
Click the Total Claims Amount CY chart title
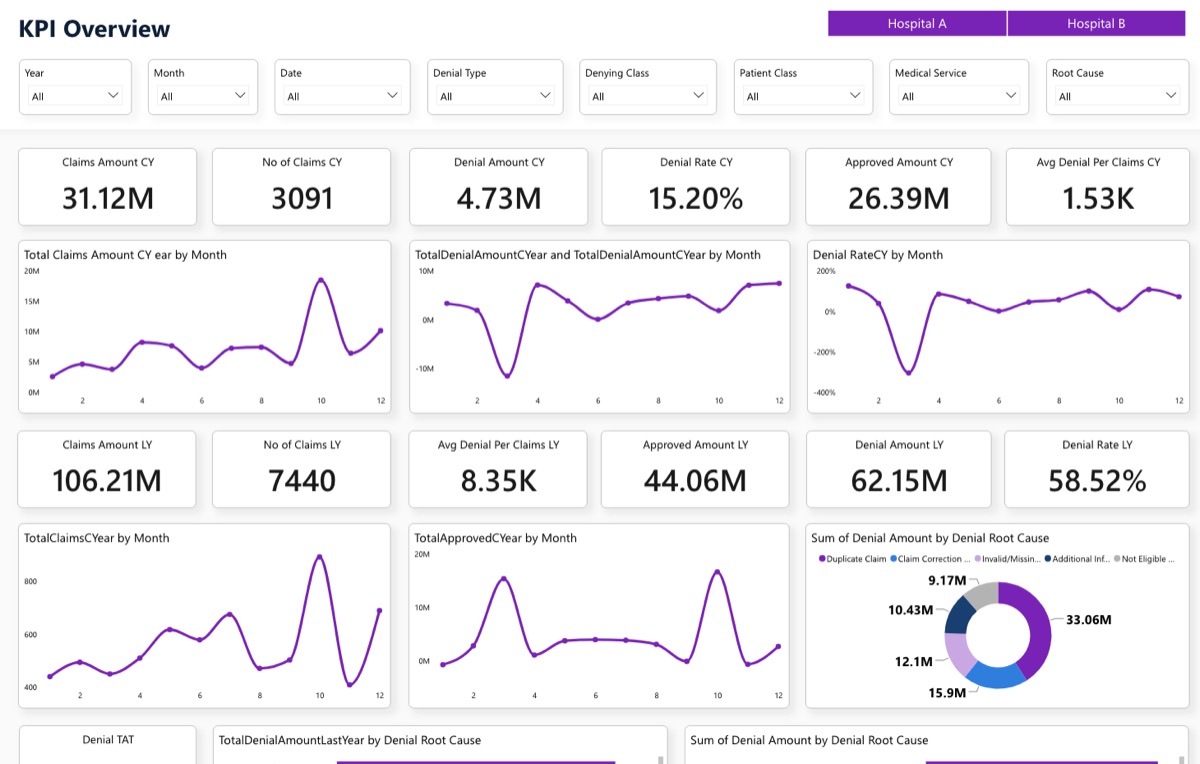pyautogui.click(x=125, y=255)
